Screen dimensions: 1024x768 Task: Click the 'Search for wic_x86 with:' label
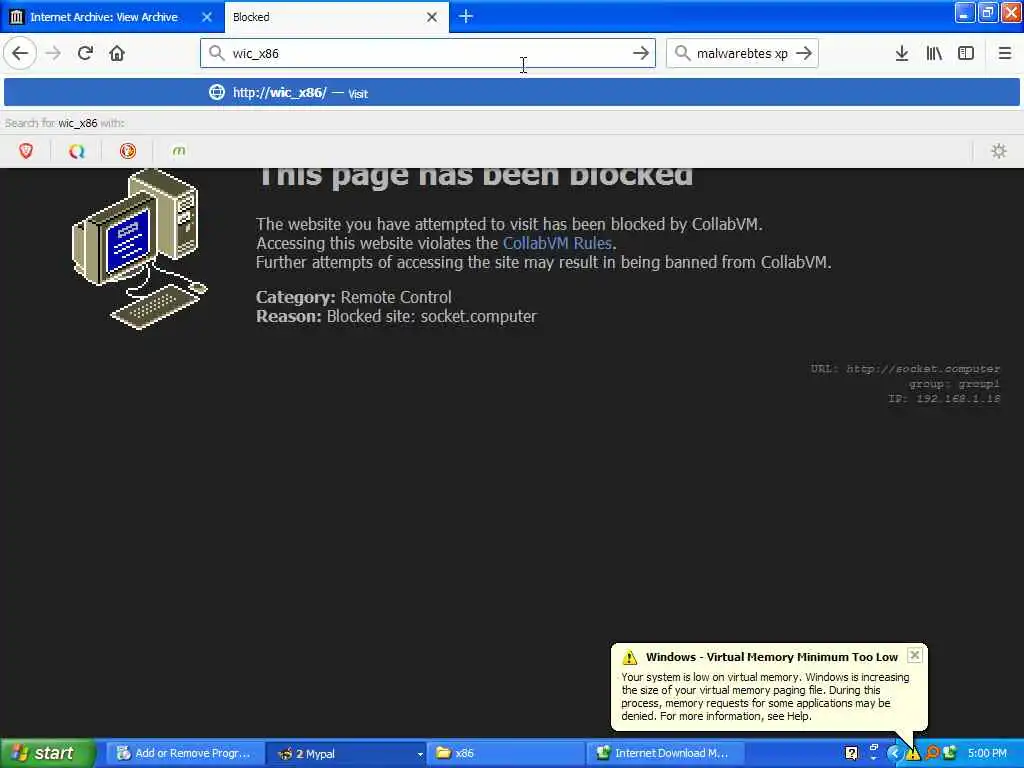coord(65,123)
